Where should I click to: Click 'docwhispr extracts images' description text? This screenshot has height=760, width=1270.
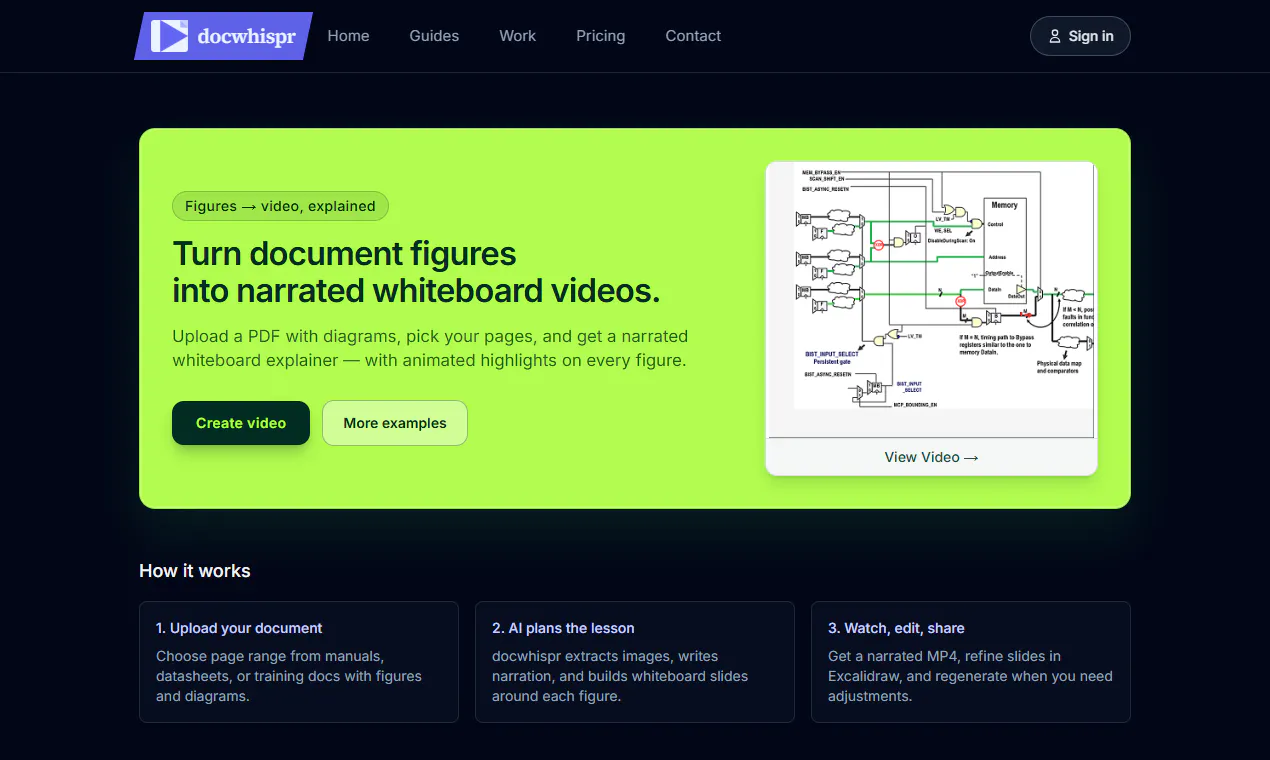(x=620, y=676)
